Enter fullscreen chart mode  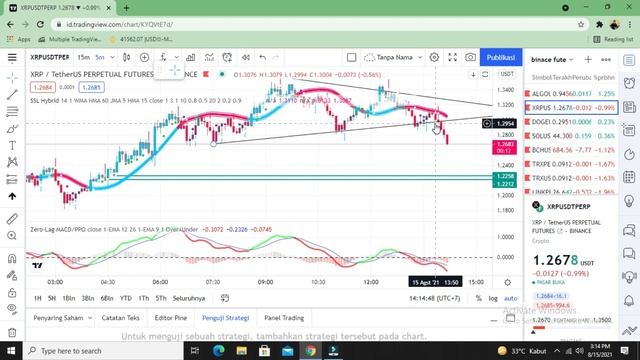(453, 58)
